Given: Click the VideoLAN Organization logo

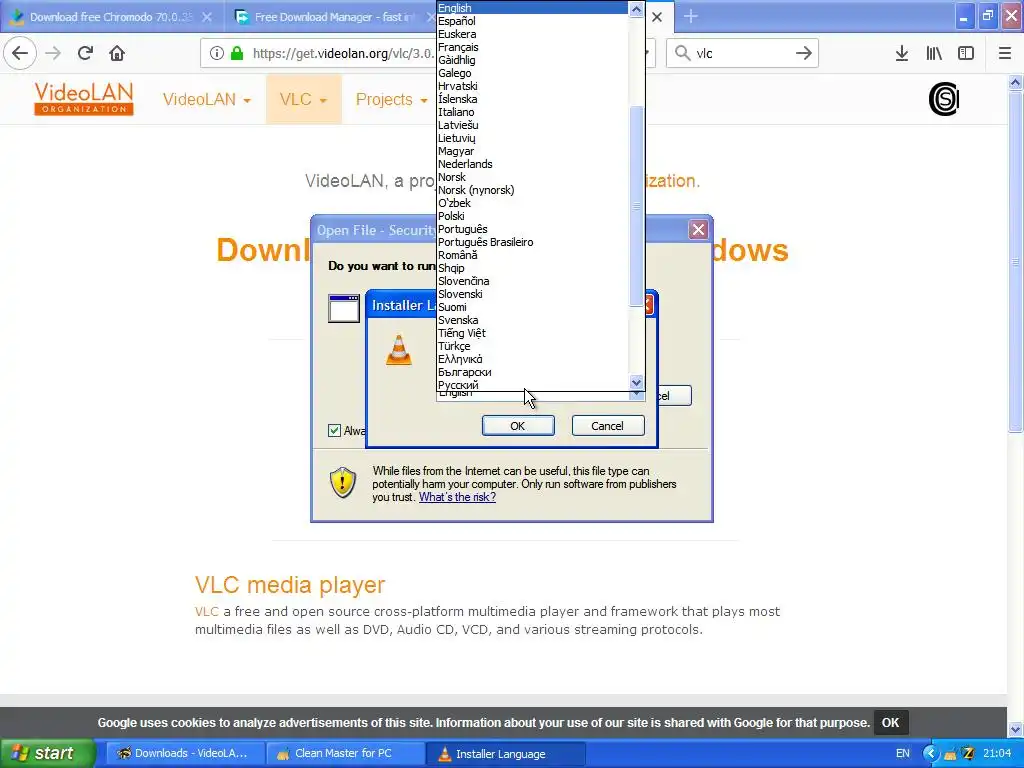Looking at the screenshot, I should click(84, 99).
